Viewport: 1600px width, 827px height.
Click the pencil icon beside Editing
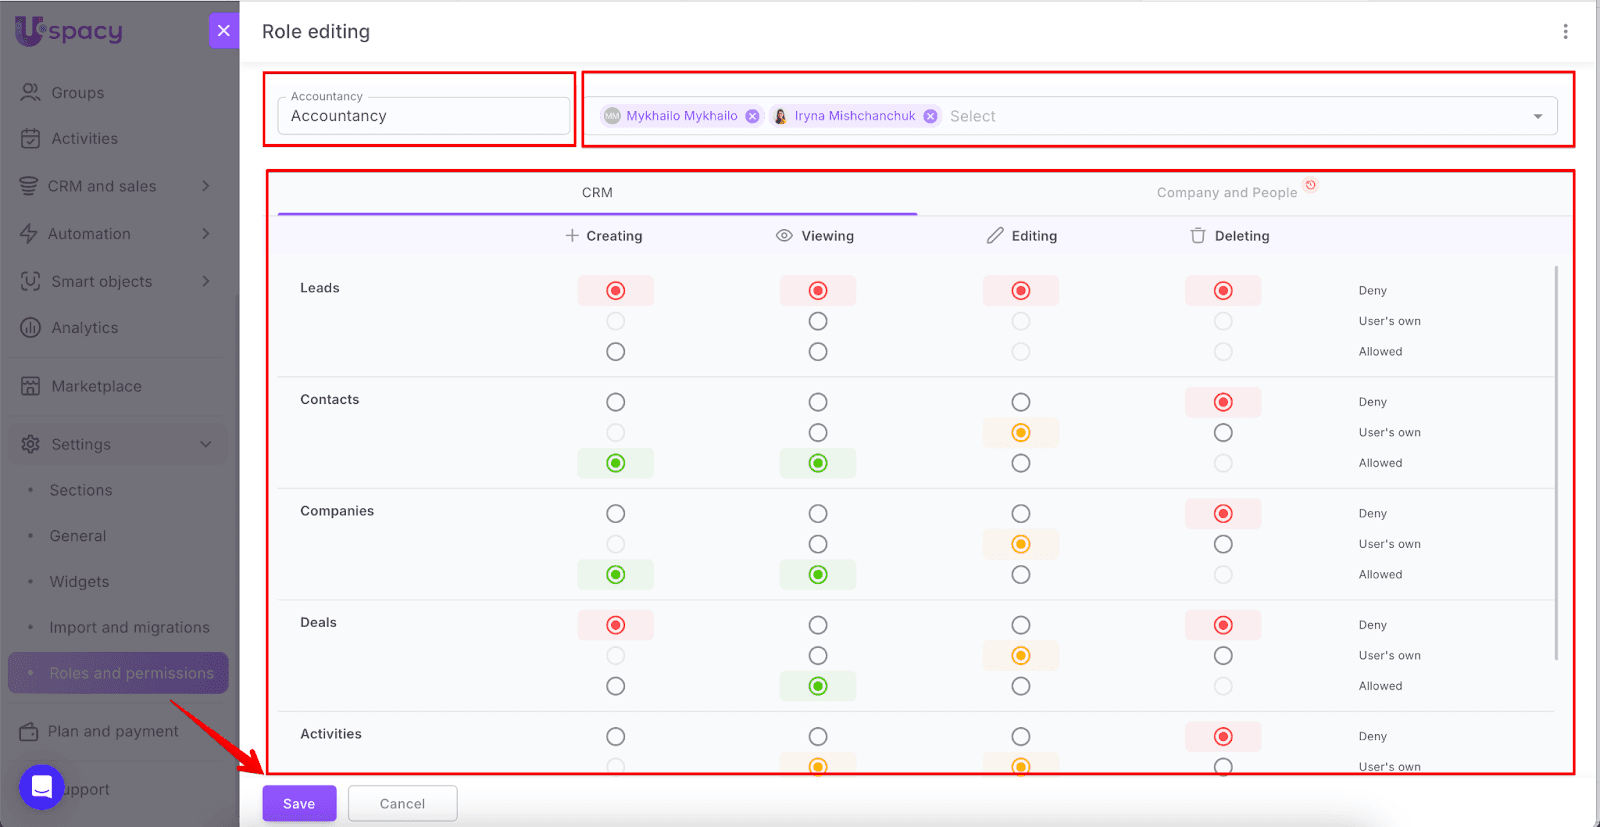pos(995,236)
